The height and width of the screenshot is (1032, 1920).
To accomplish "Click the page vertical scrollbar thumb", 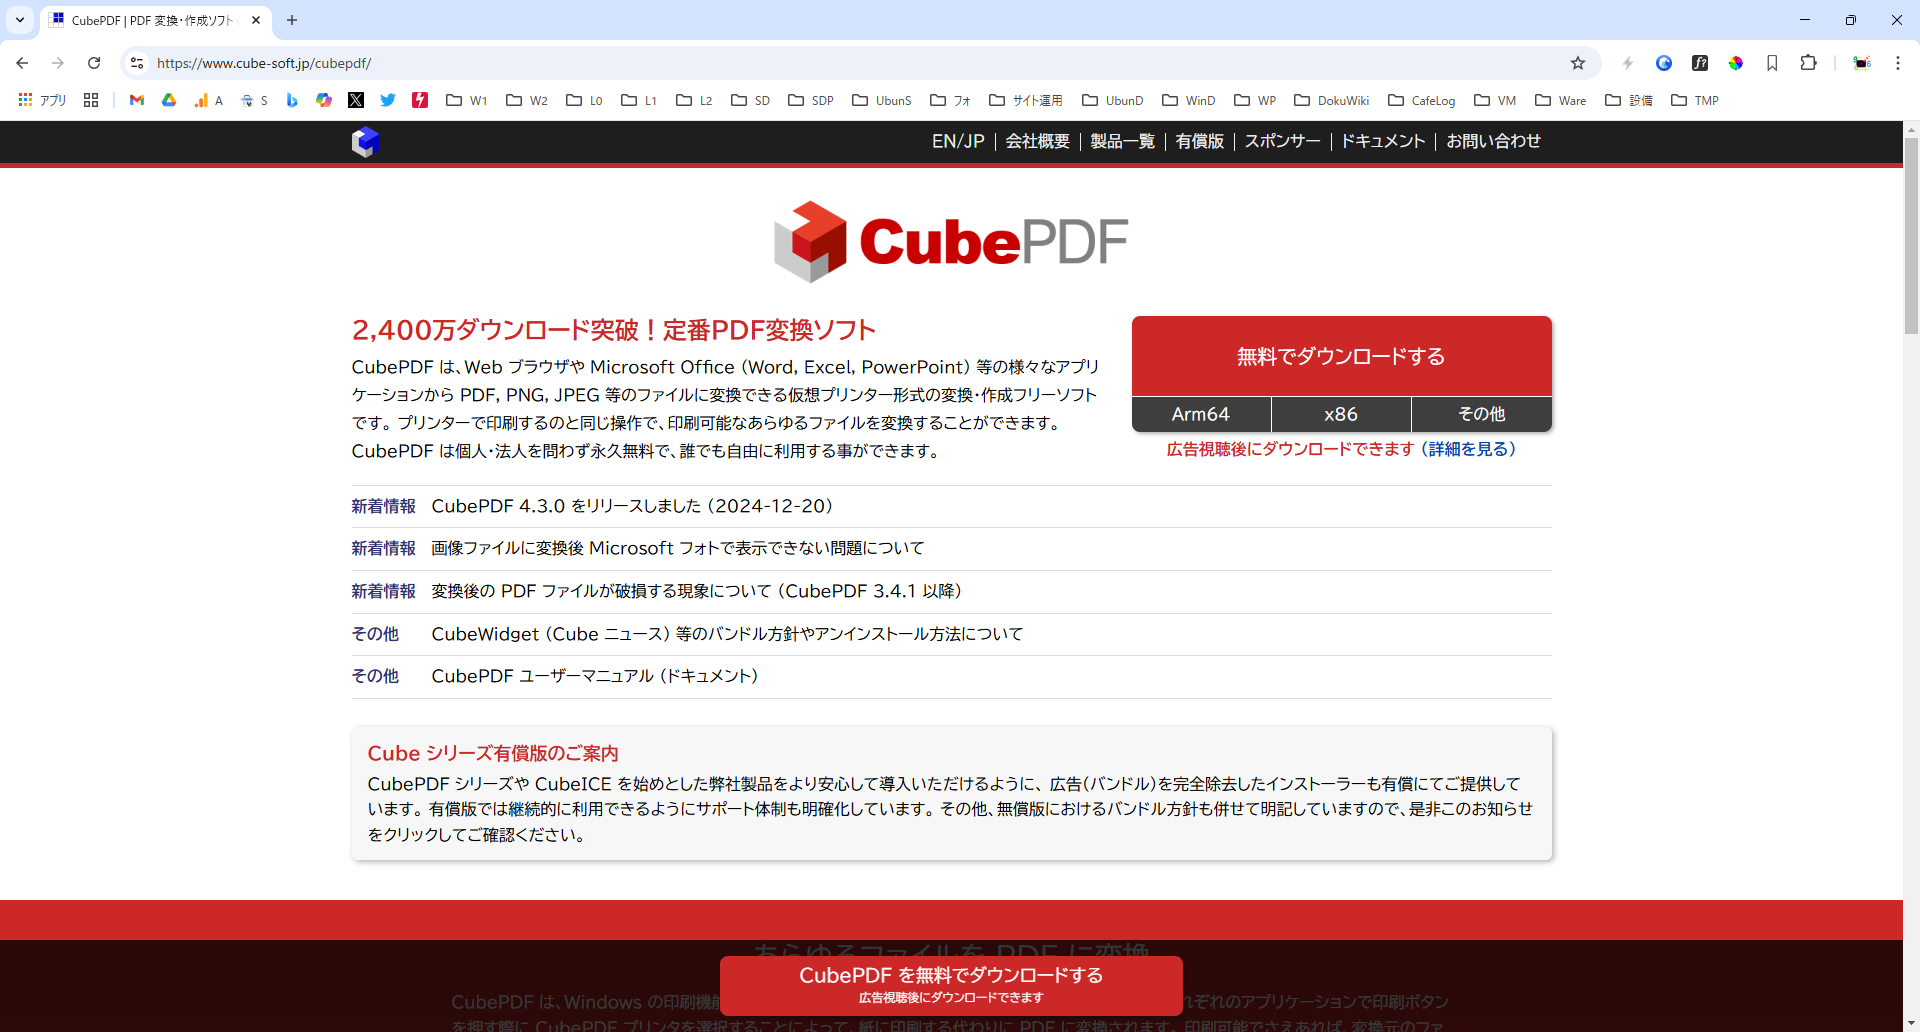I will click(1911, 235).
